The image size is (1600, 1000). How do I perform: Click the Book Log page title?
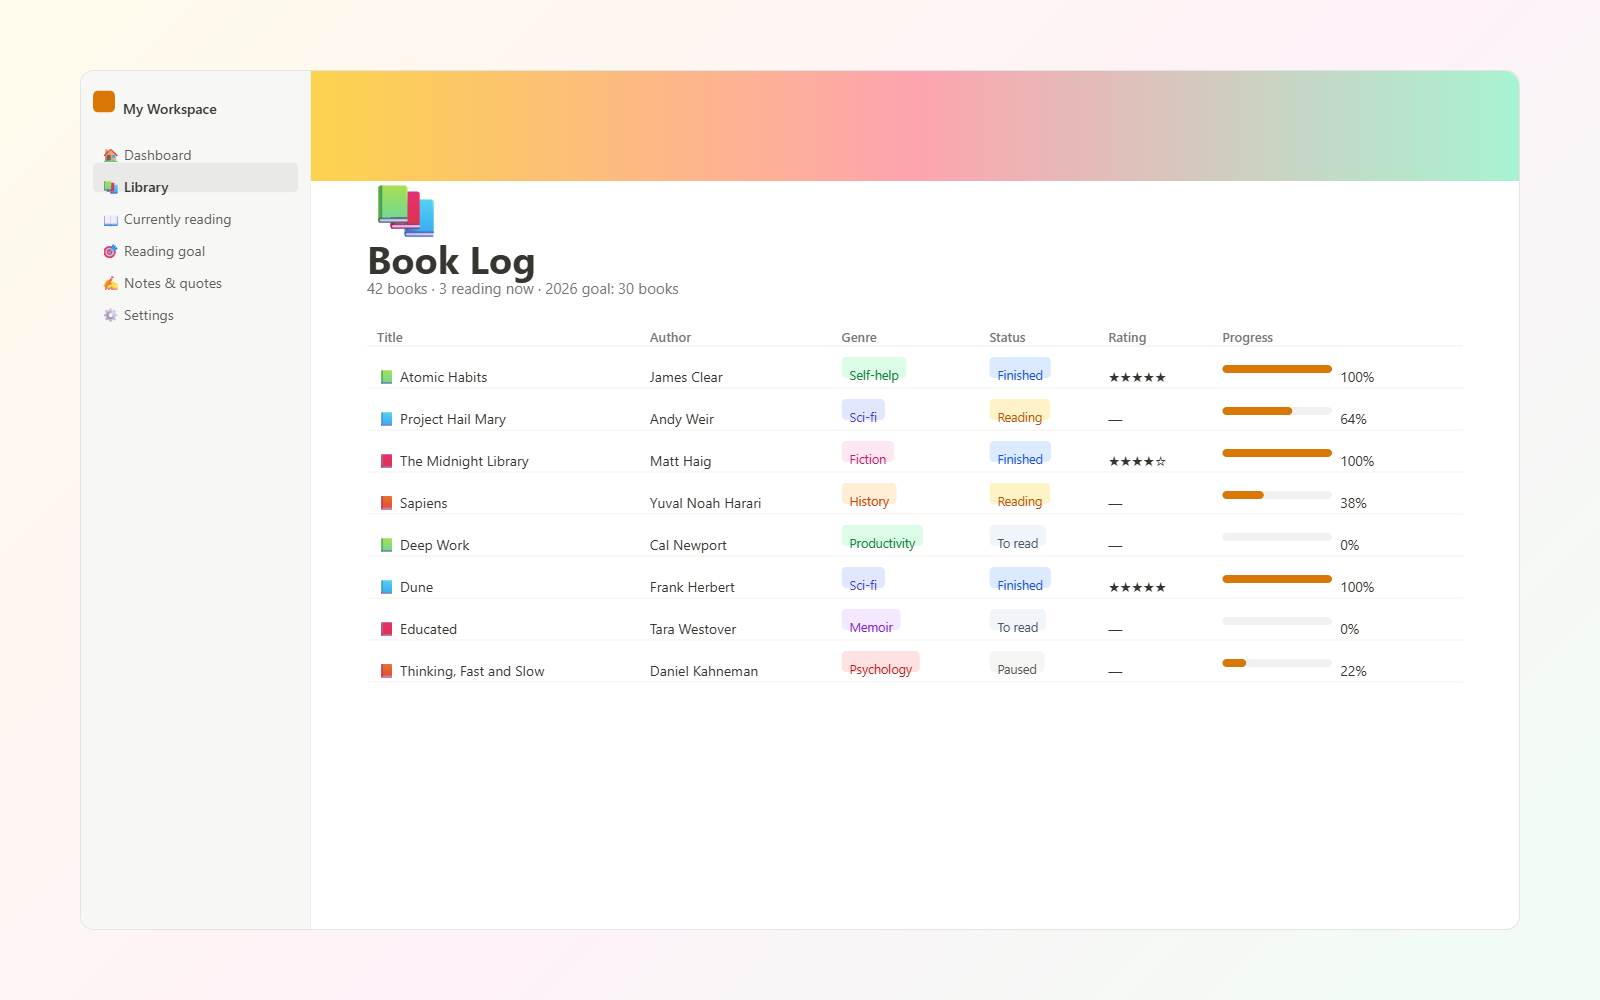click(x=451, y=261)
